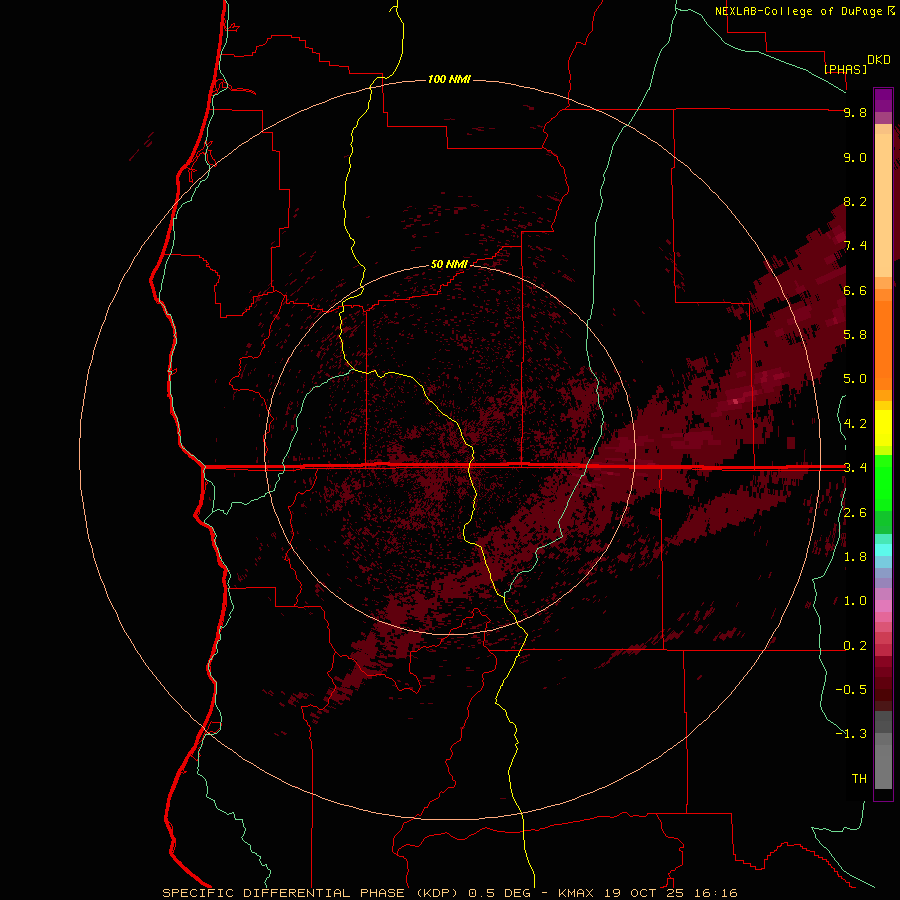Click the (KDP) text in the caption
The image size is (900, 900).
coord(436,893)
